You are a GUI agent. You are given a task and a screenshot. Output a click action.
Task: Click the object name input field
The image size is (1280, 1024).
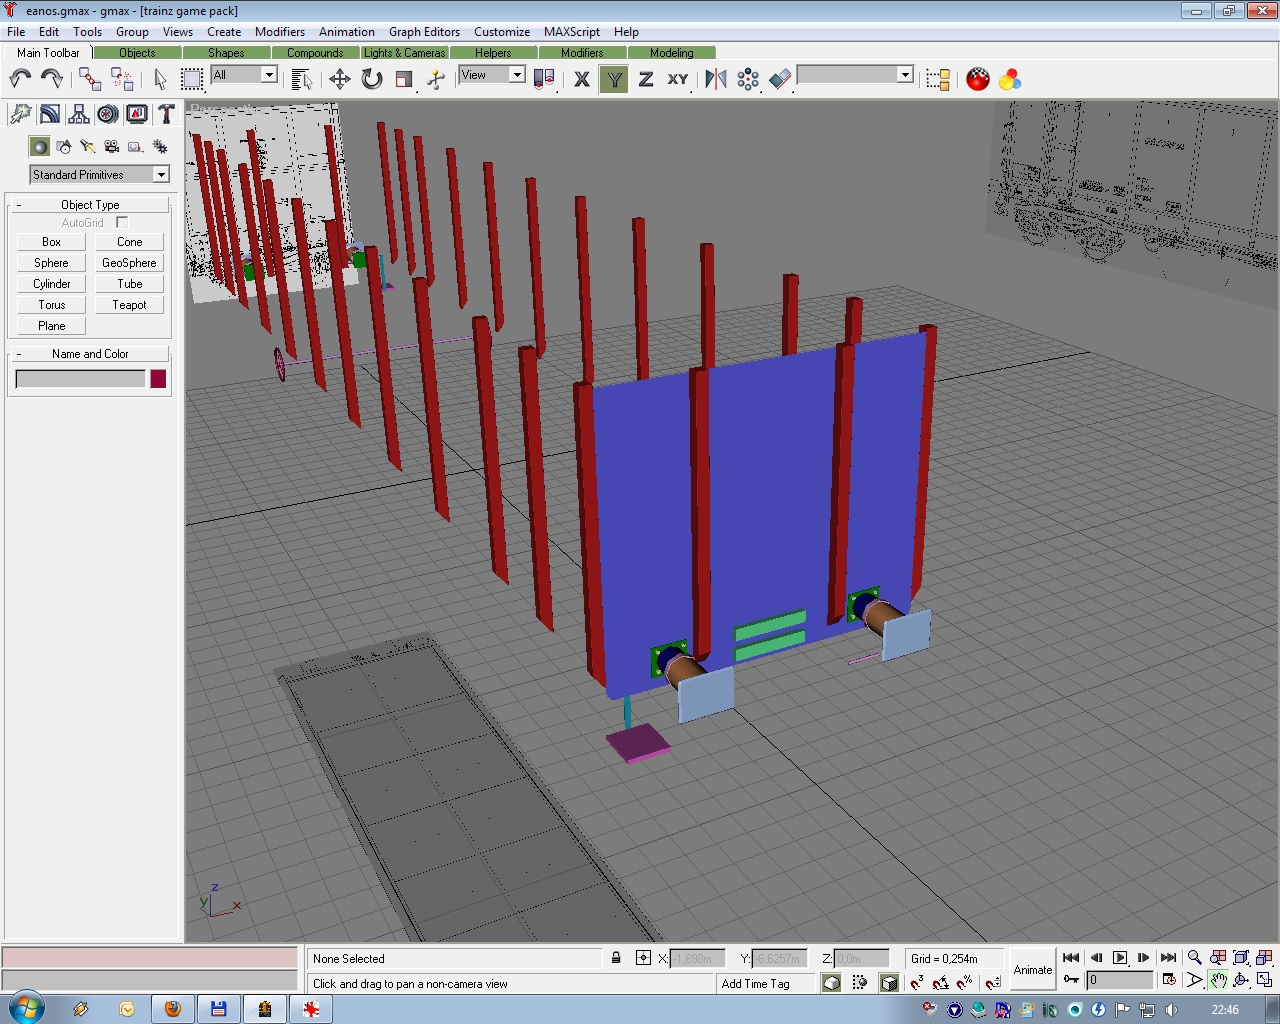pyautogui.click(x=80, y=379)
